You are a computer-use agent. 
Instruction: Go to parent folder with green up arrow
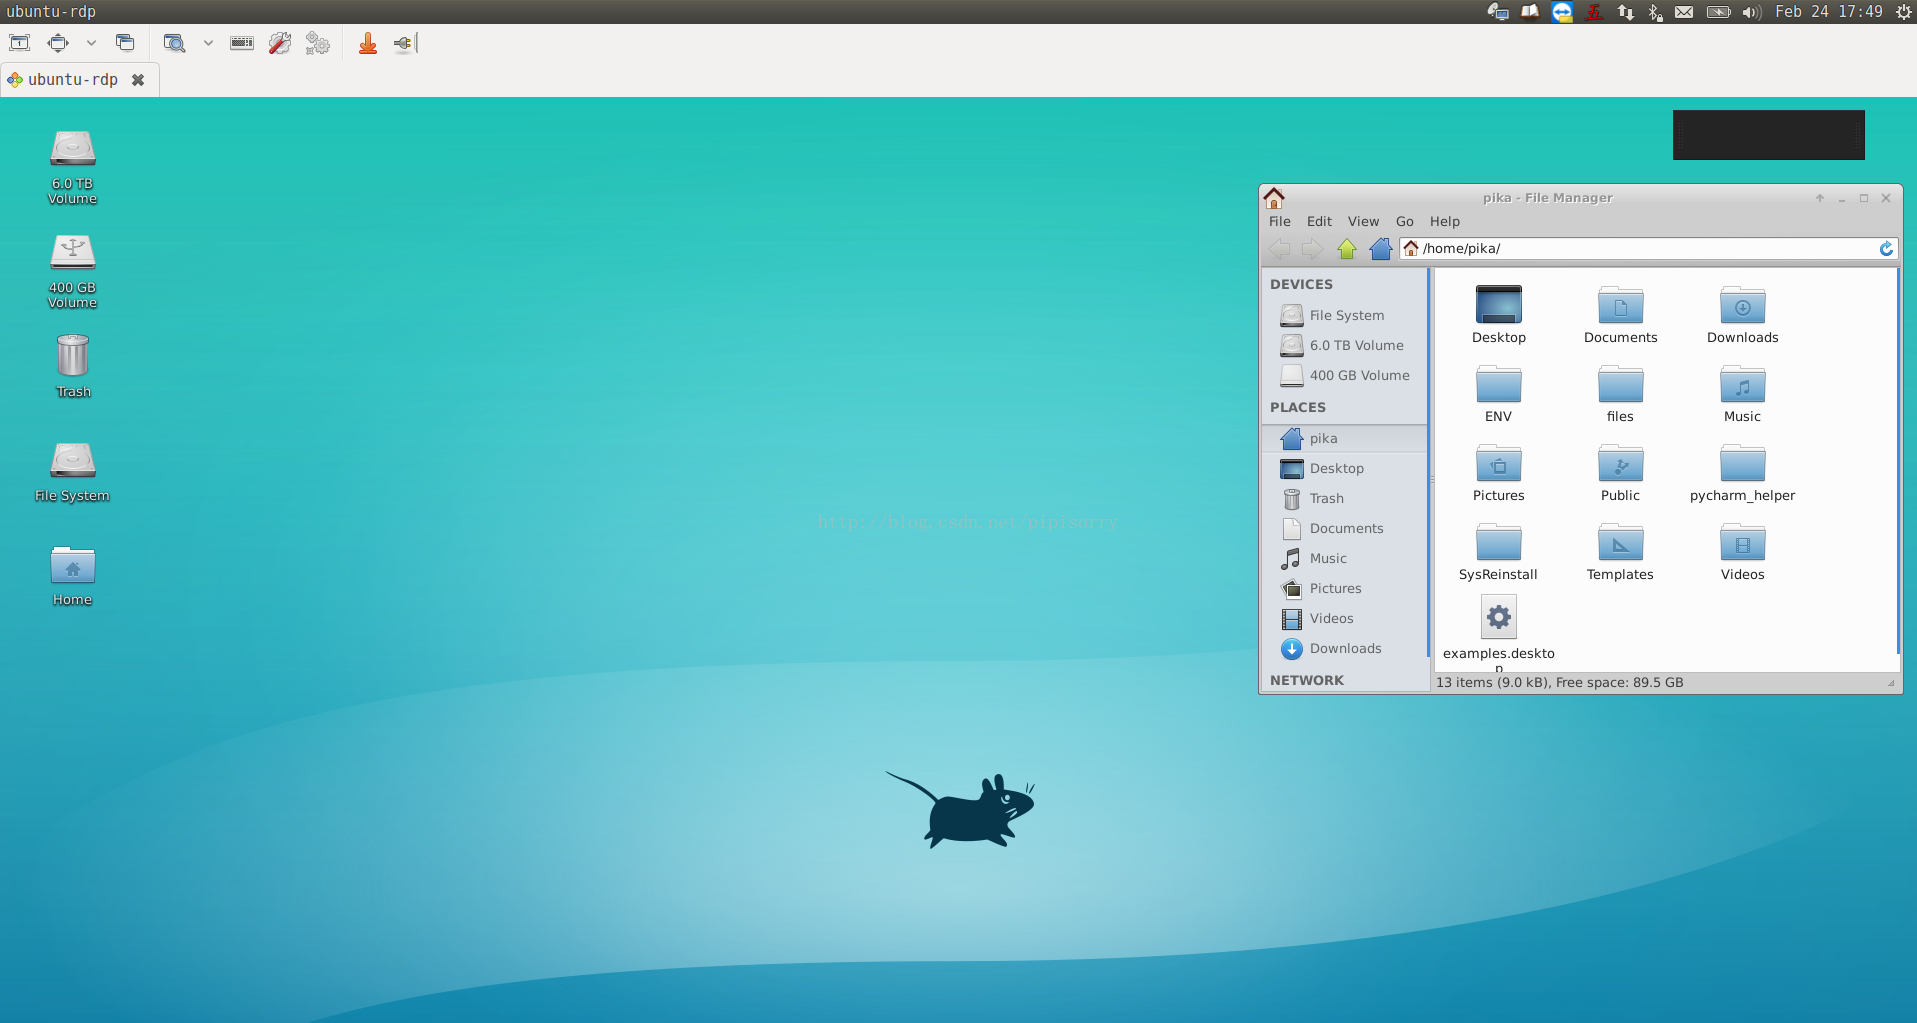pos(1347,249)
